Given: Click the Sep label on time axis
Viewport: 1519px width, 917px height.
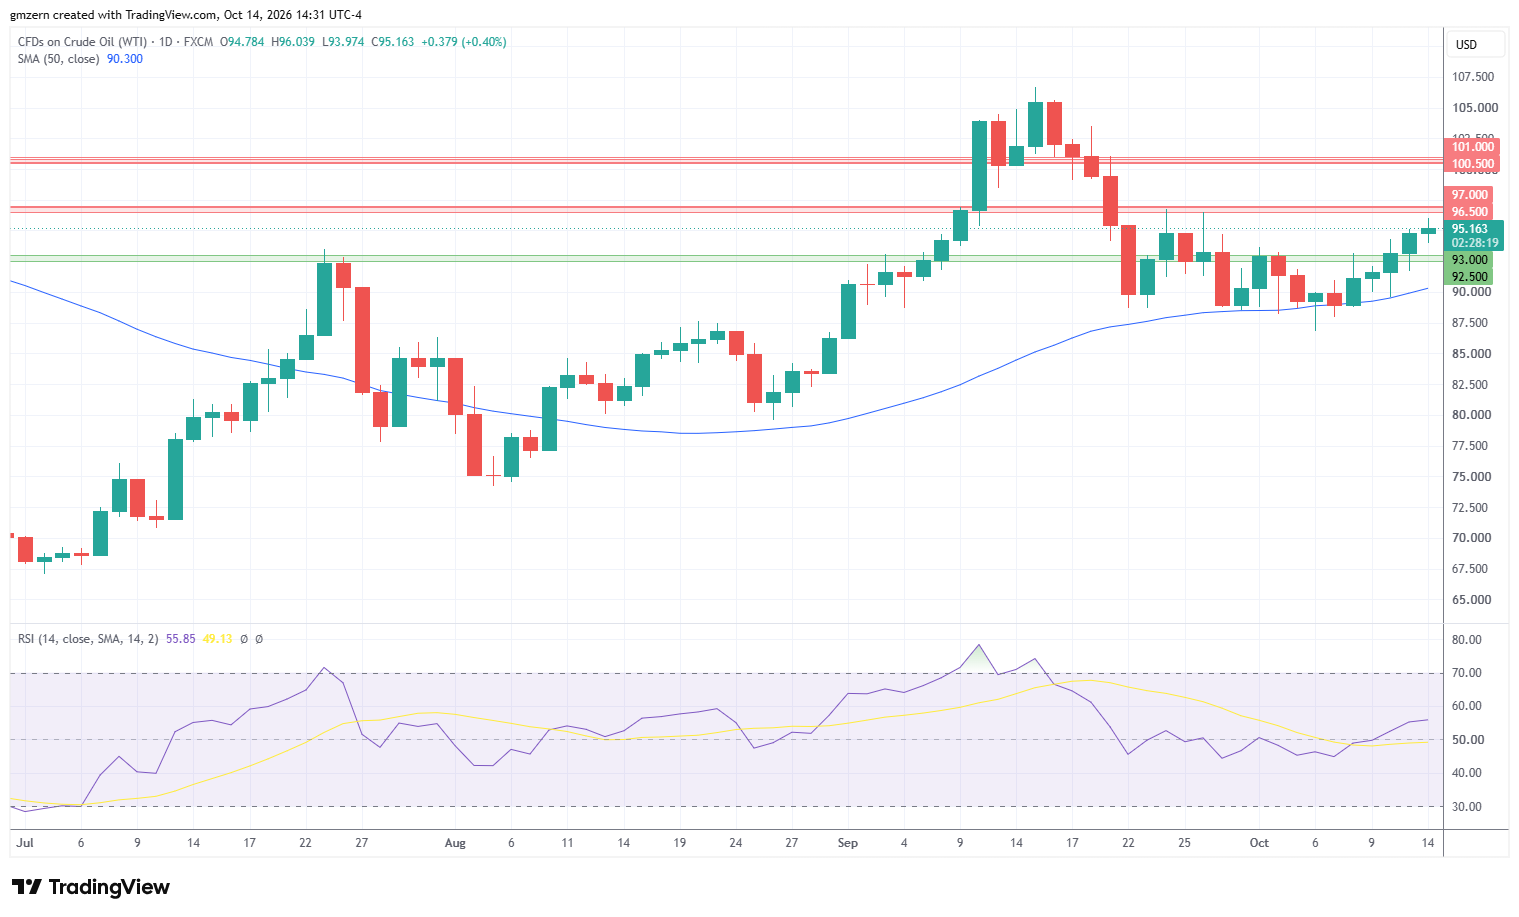Looking at the screenshot, I should (x=848, y=843).
